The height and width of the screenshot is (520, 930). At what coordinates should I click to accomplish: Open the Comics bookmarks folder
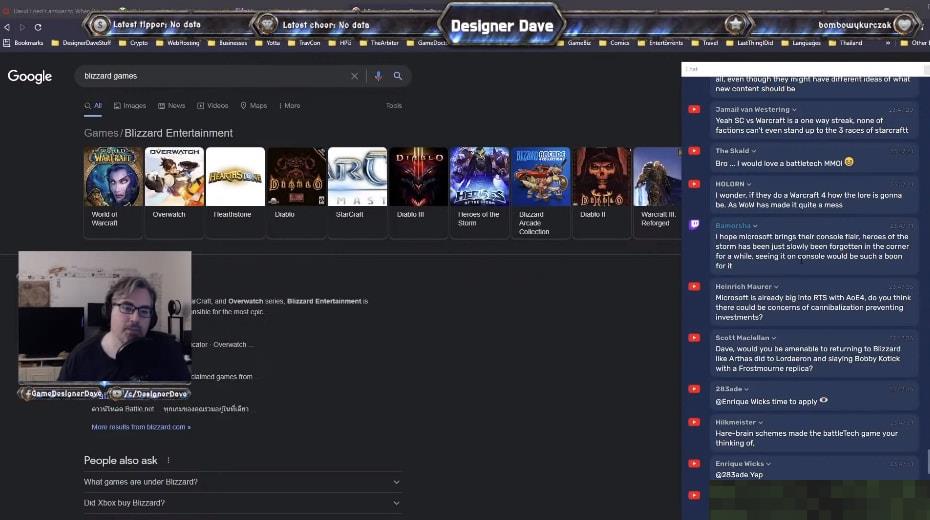614,43
